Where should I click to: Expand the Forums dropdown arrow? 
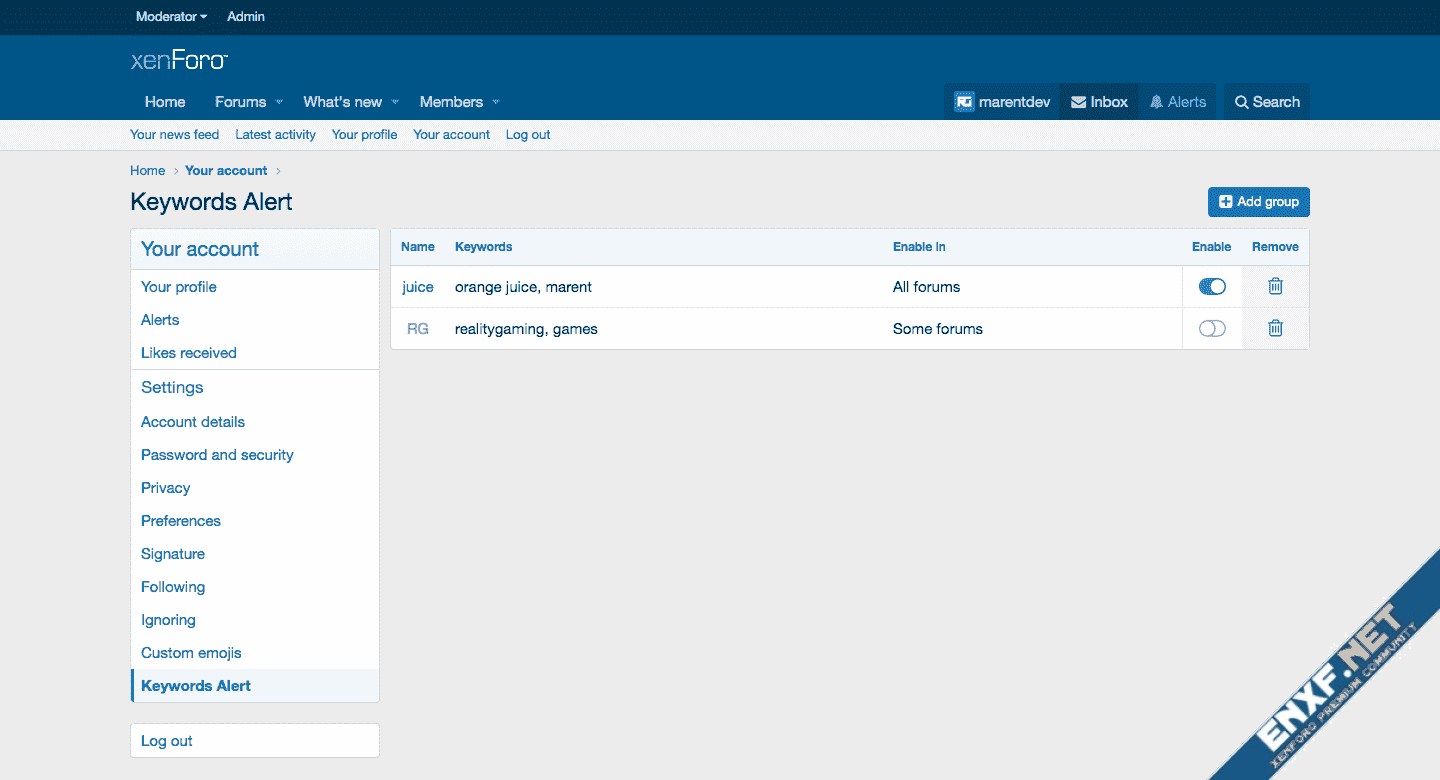tap(279, 102)
